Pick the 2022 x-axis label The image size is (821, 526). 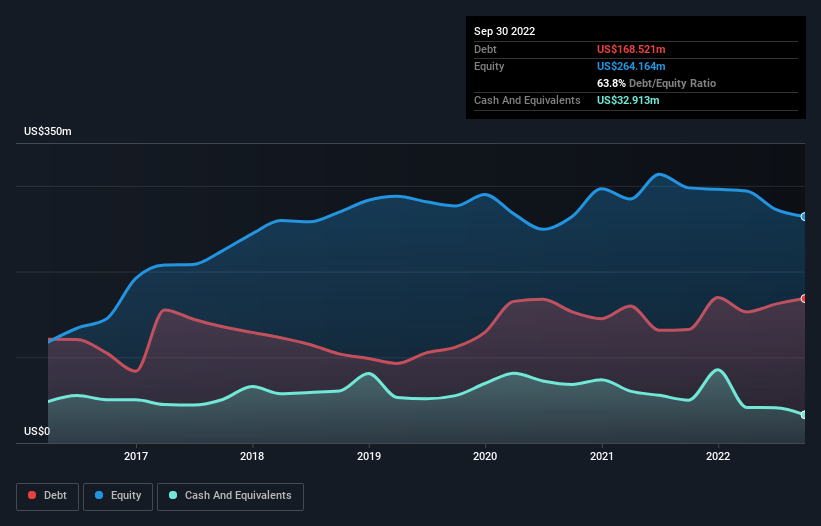tap(718, 457)
